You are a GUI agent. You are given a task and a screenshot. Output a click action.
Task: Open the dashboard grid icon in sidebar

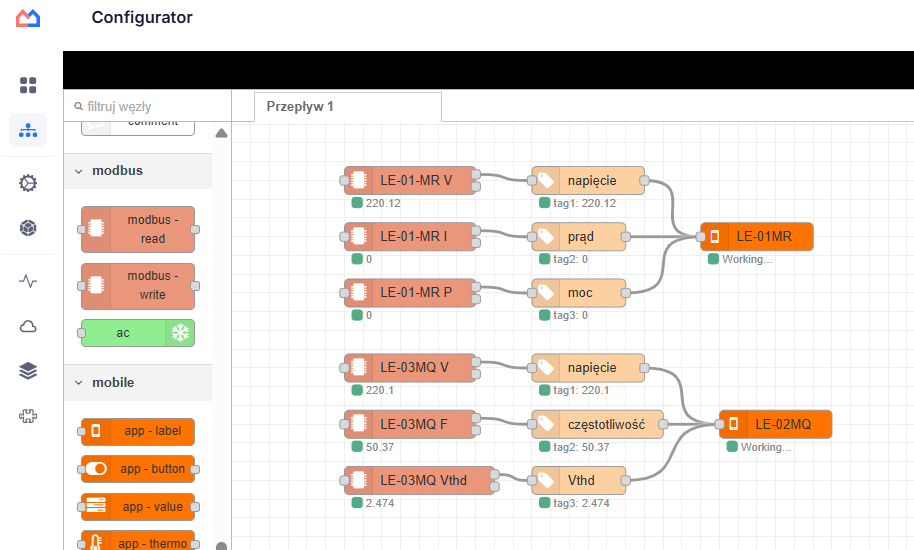coord(28,85)
